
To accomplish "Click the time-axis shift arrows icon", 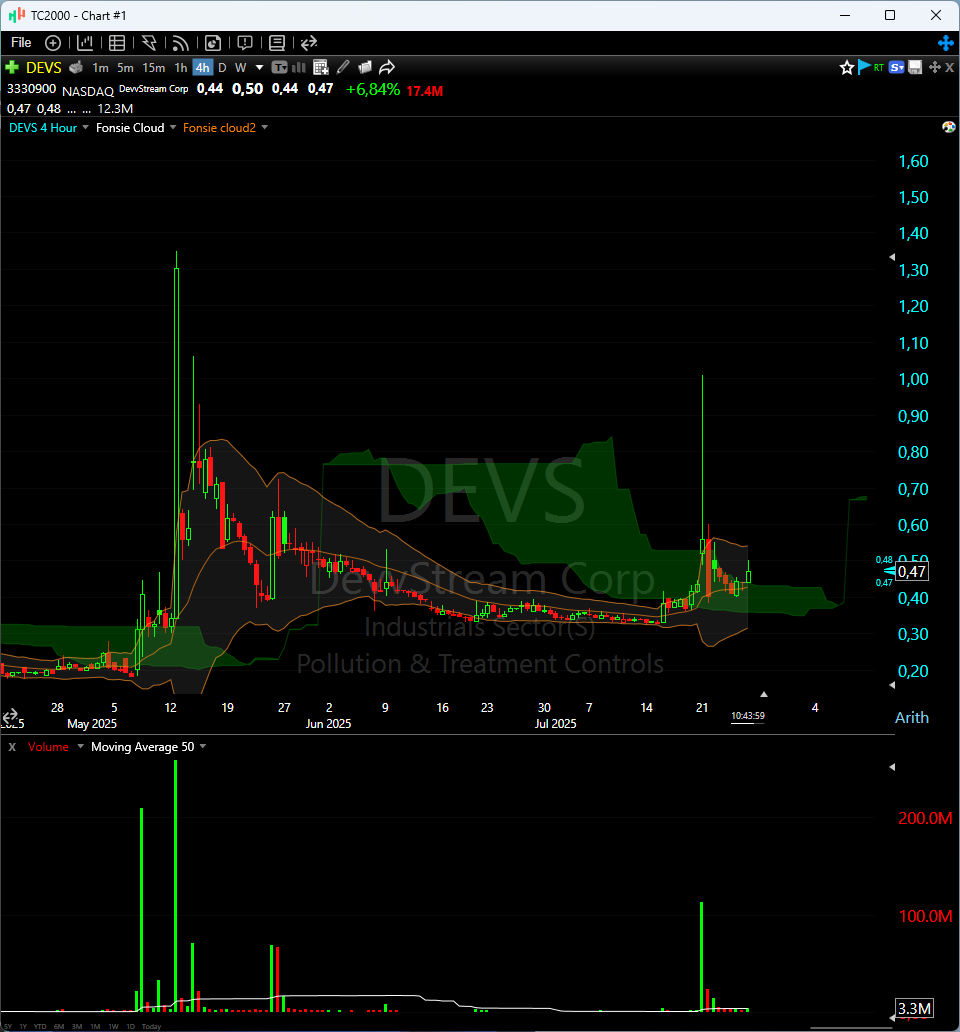I will tap(10, 716).
